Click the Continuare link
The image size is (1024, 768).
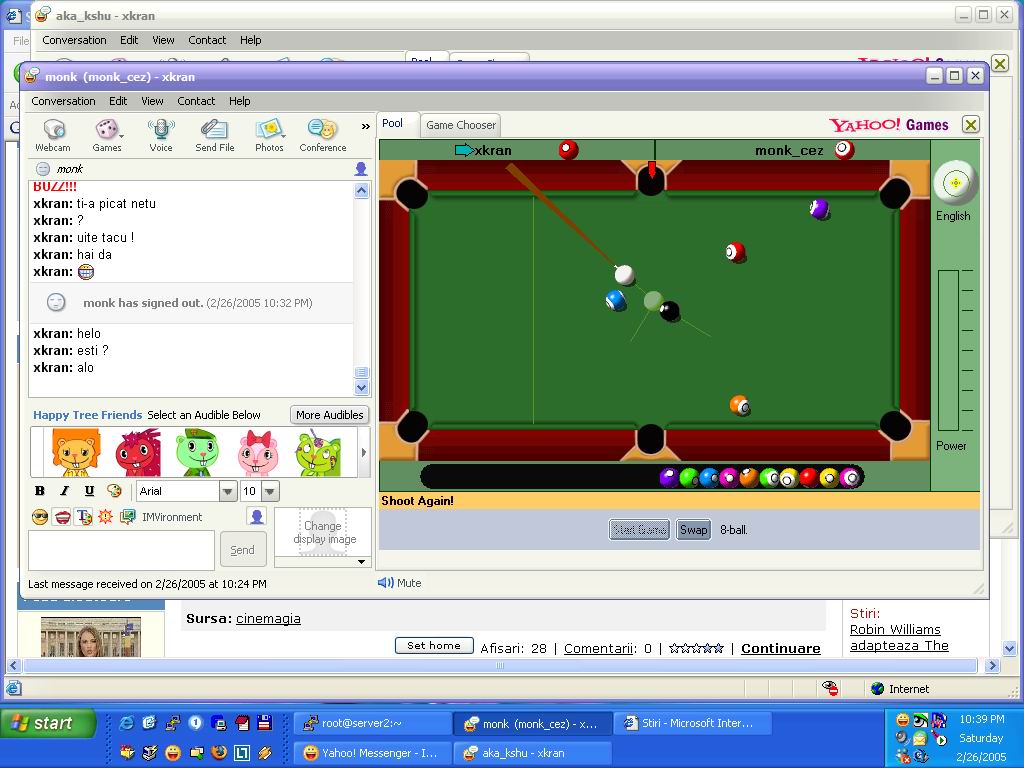[780, 648]
